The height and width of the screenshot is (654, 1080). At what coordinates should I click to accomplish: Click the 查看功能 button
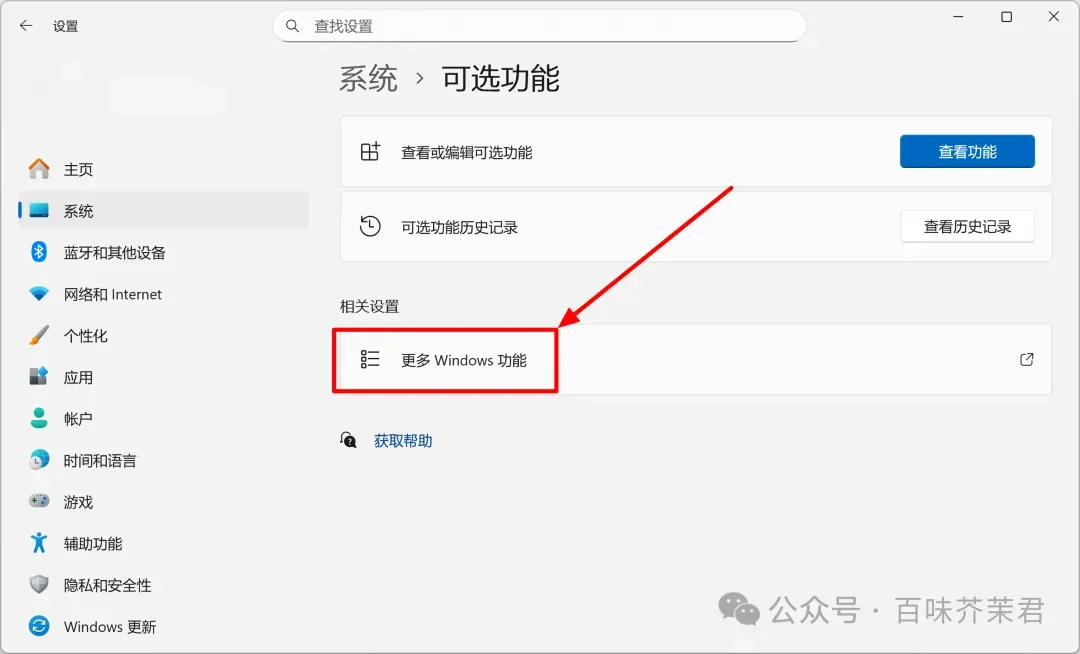click(x=967, y=151)
